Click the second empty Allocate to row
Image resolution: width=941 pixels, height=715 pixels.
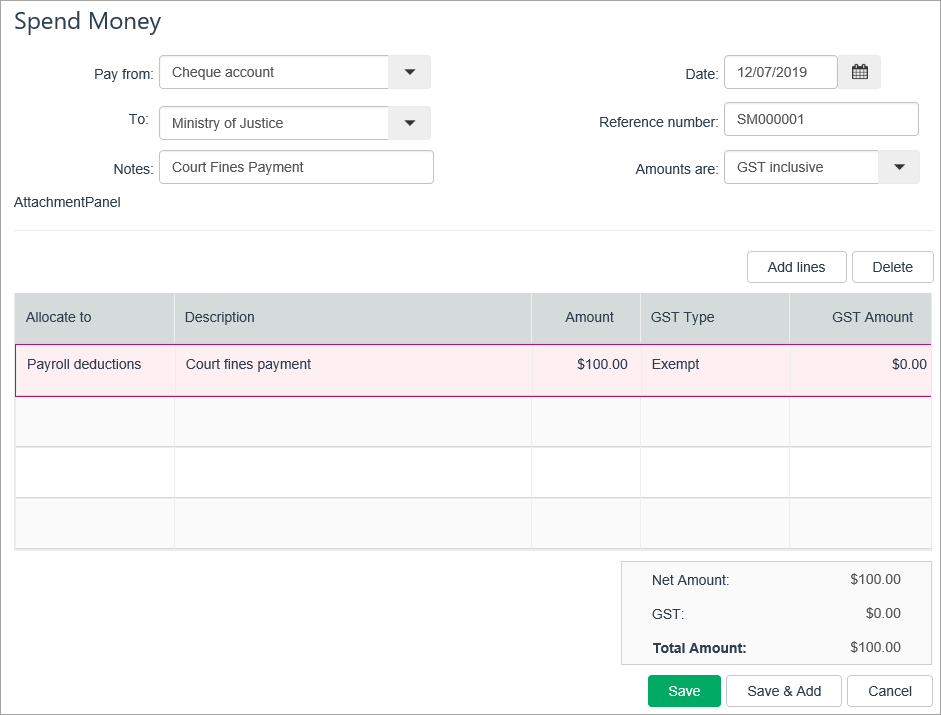[x=95, y=473]
